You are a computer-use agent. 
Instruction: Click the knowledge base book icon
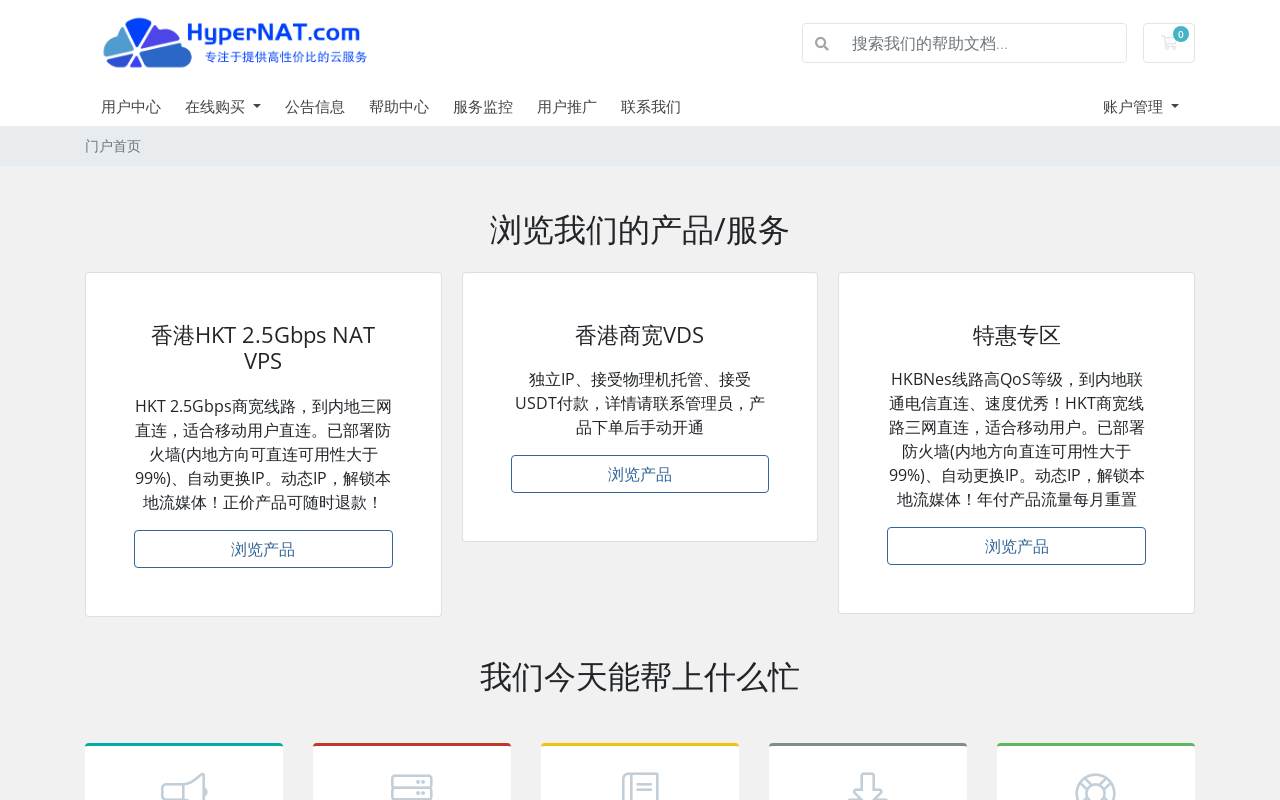pos(640,786)
